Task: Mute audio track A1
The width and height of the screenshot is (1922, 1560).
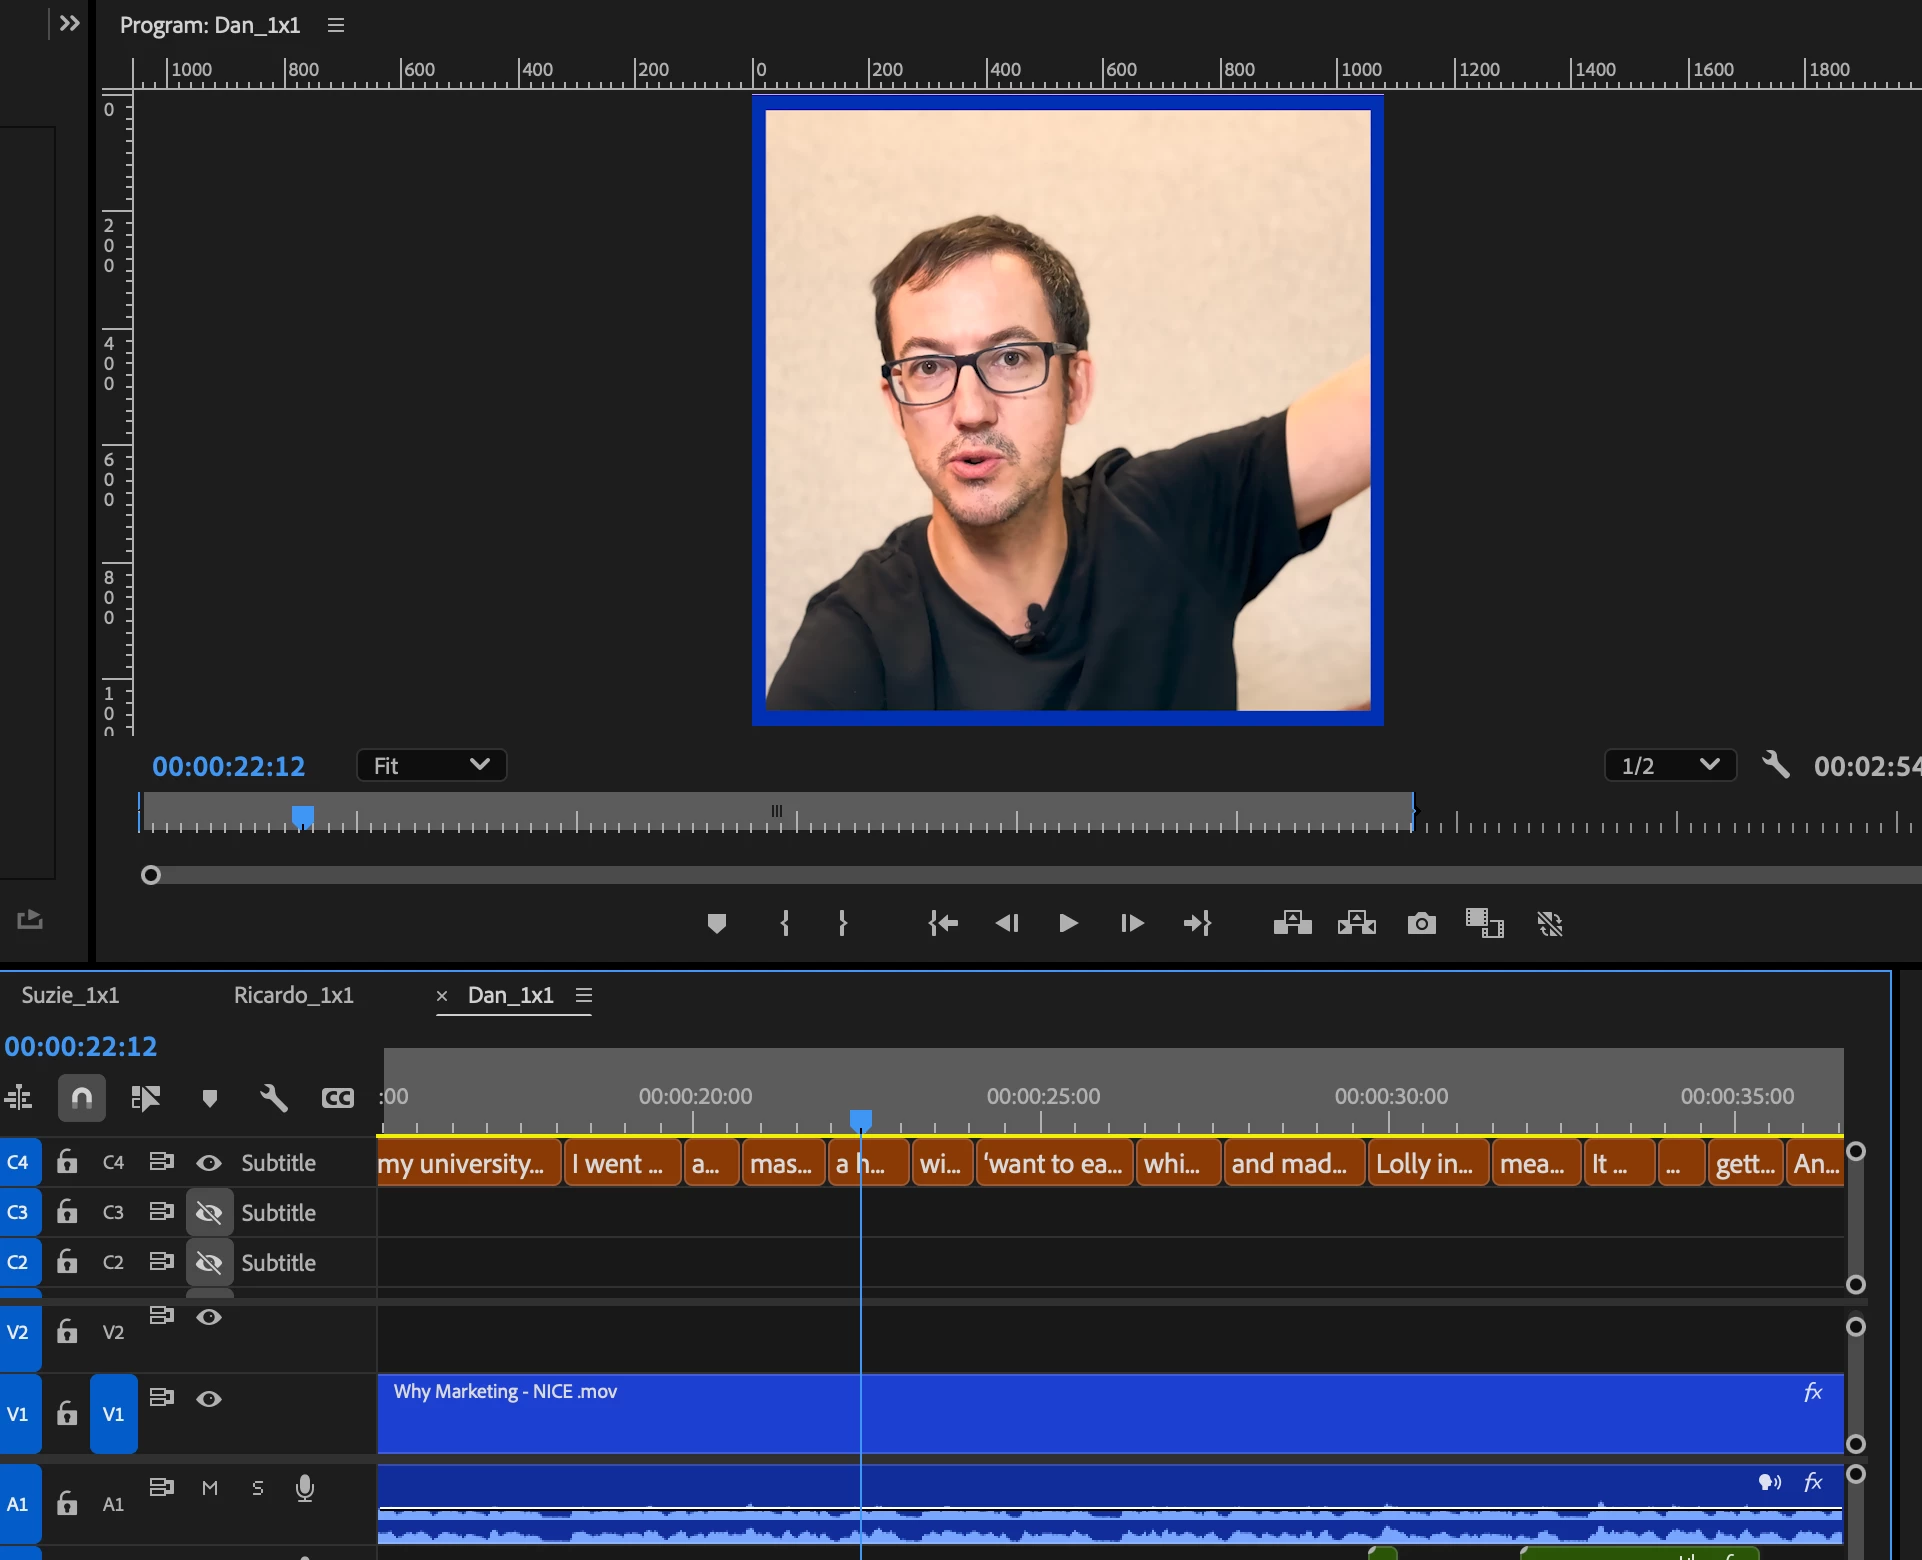Action: coord(210,1488)
